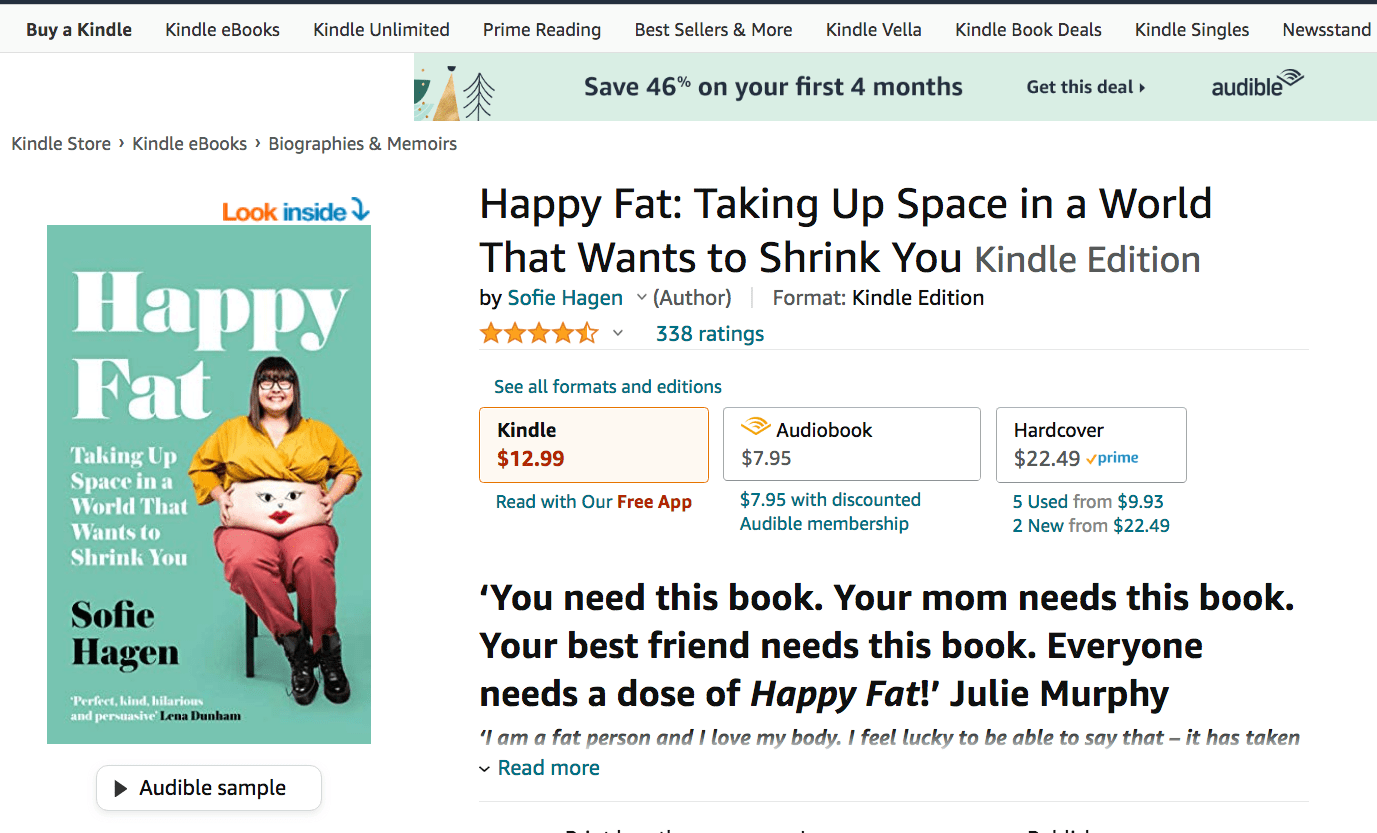Click the Audible logo in banner
1377x833 pixels.
coord(1257,85)
